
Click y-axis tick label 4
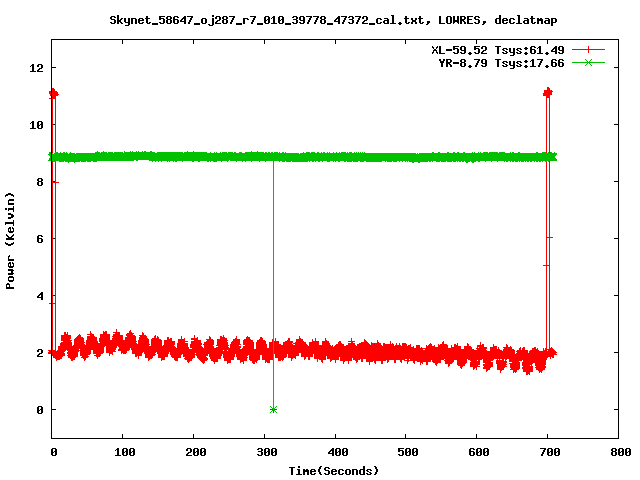pos(40,296)
